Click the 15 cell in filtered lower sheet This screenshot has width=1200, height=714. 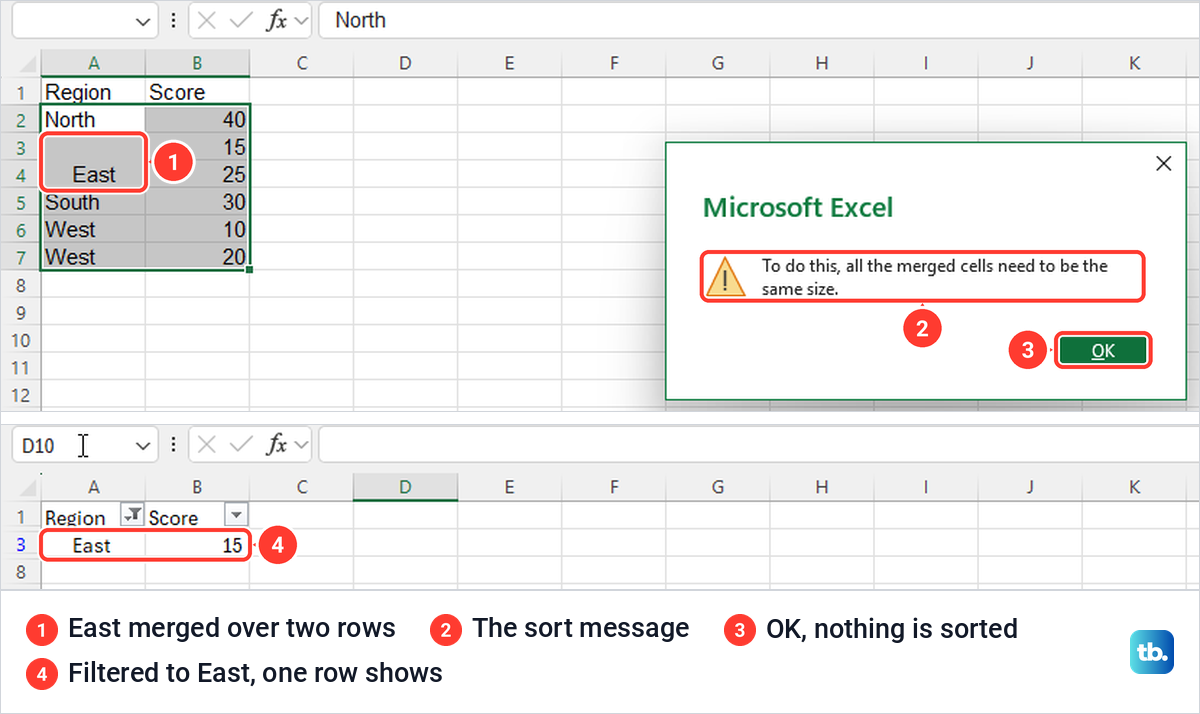click(198, 545)
